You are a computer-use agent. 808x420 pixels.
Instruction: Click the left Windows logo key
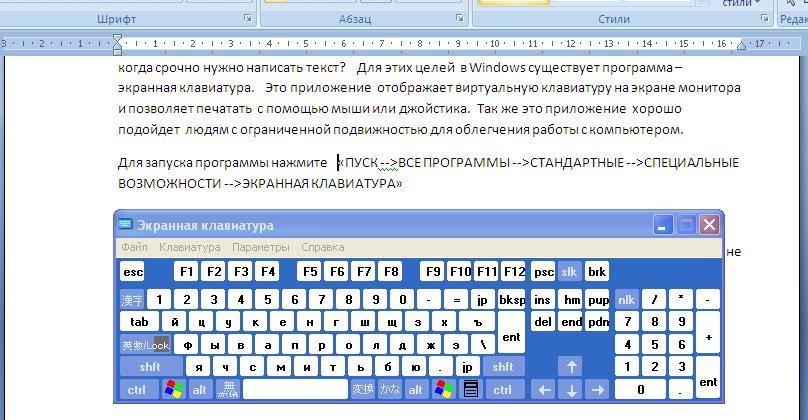(174, 390)
